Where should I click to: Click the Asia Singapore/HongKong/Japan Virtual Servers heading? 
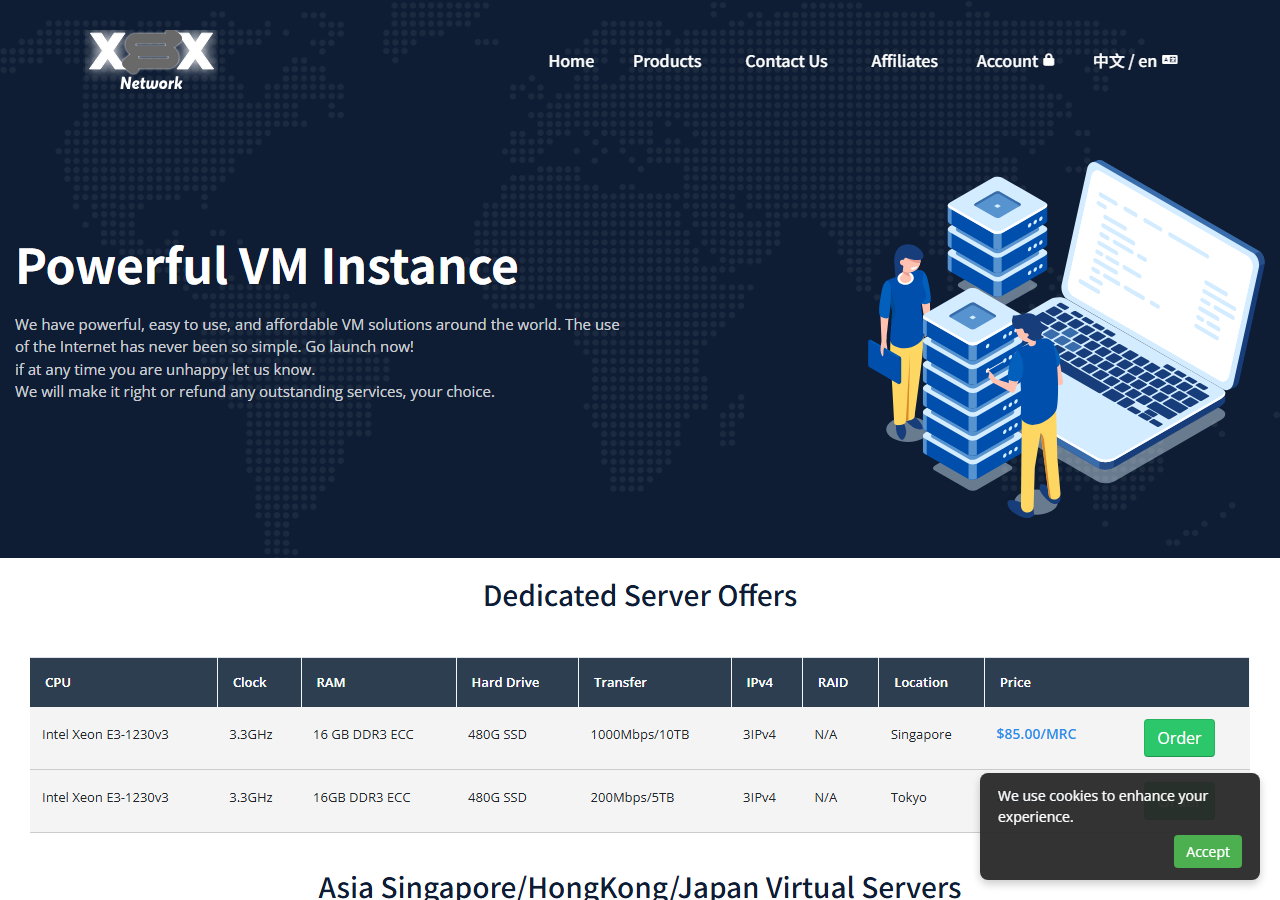pos(640,886)
